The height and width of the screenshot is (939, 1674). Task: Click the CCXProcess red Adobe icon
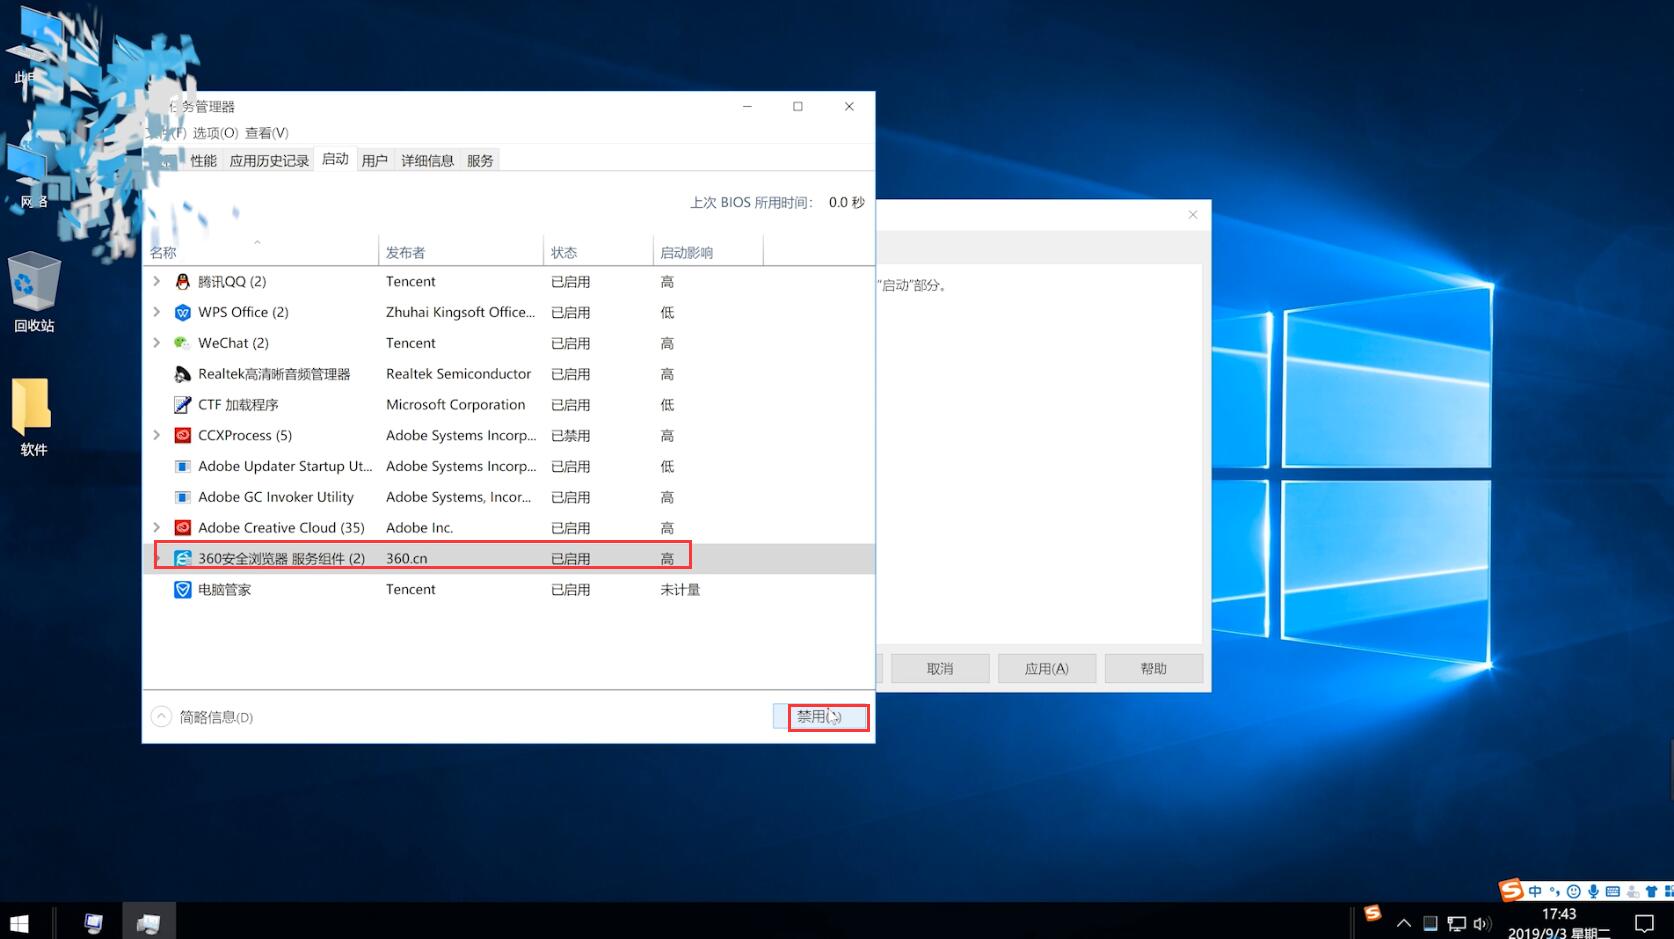(x=182, y=436)
